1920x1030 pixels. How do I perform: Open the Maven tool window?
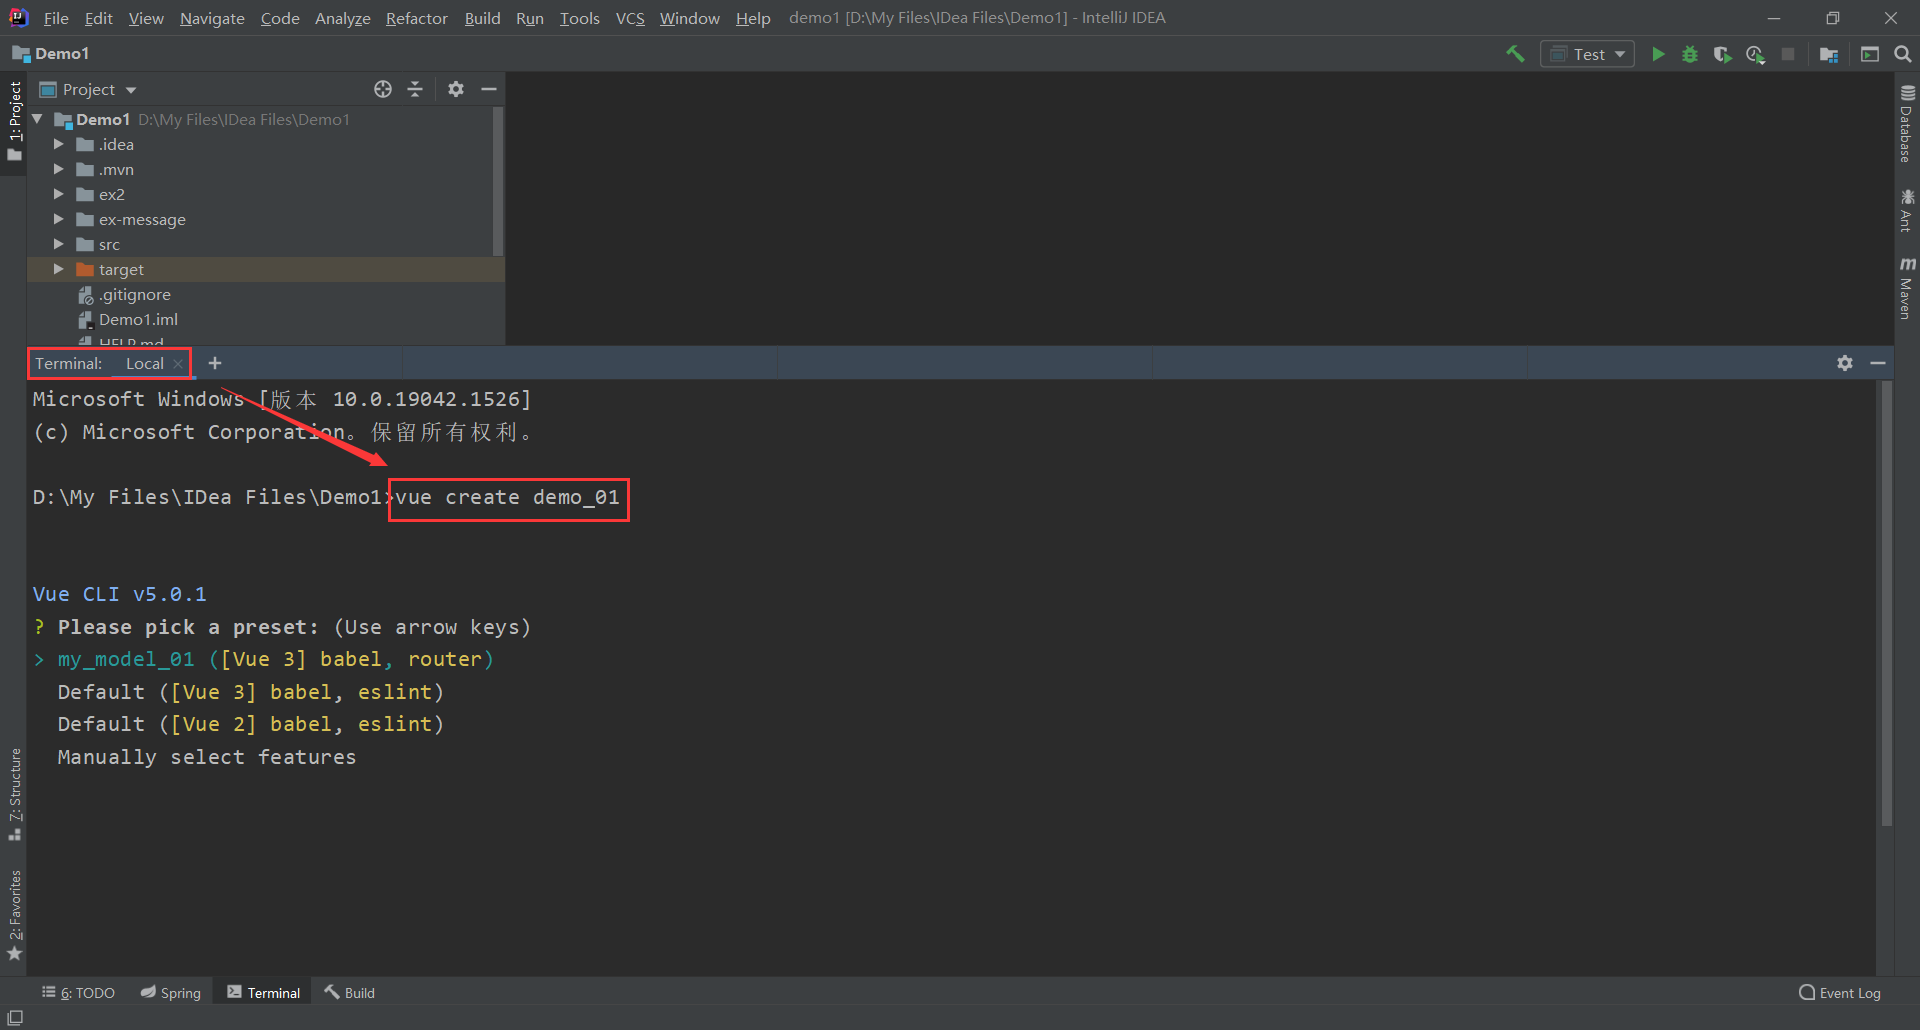[1907, 288]
